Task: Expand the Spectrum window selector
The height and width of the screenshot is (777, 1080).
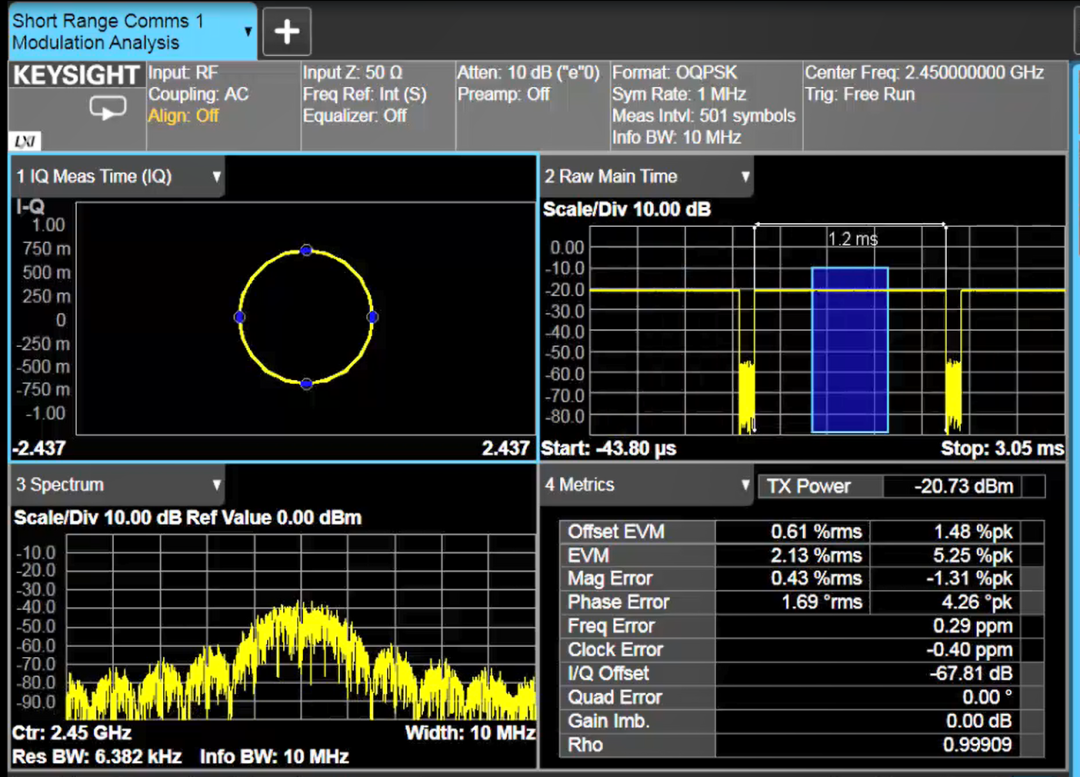Action: (x=216, y=485)
